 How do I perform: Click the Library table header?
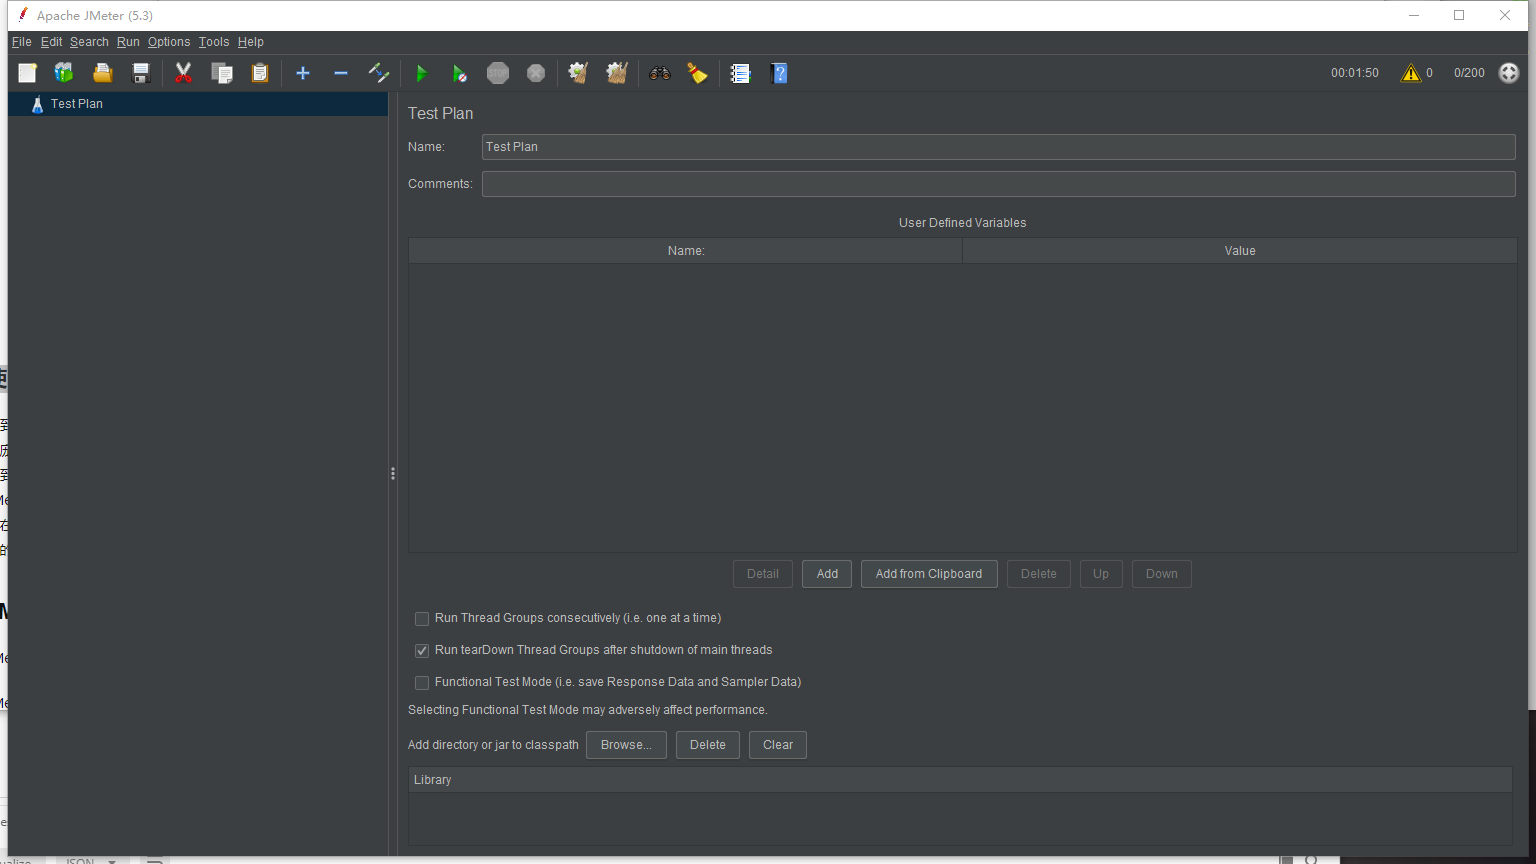pyautogui.click(x=961, y=780)
